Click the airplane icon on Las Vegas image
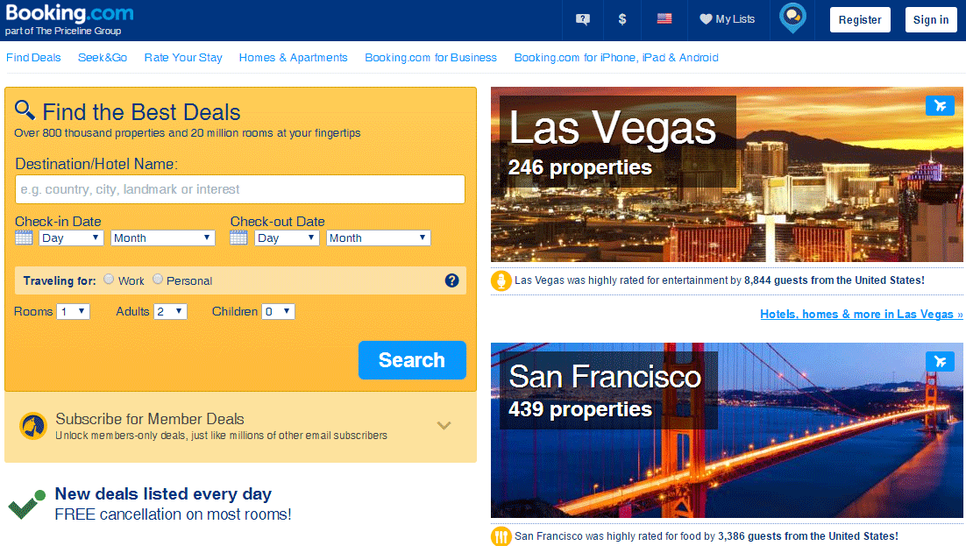Viewport: 966px width, 546px height. point(940,105)
